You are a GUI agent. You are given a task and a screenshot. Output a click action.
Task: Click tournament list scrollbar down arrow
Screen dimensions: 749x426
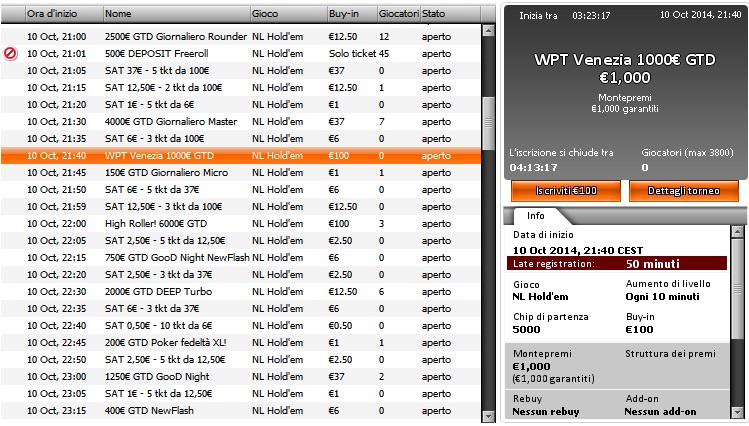point(488,416)
